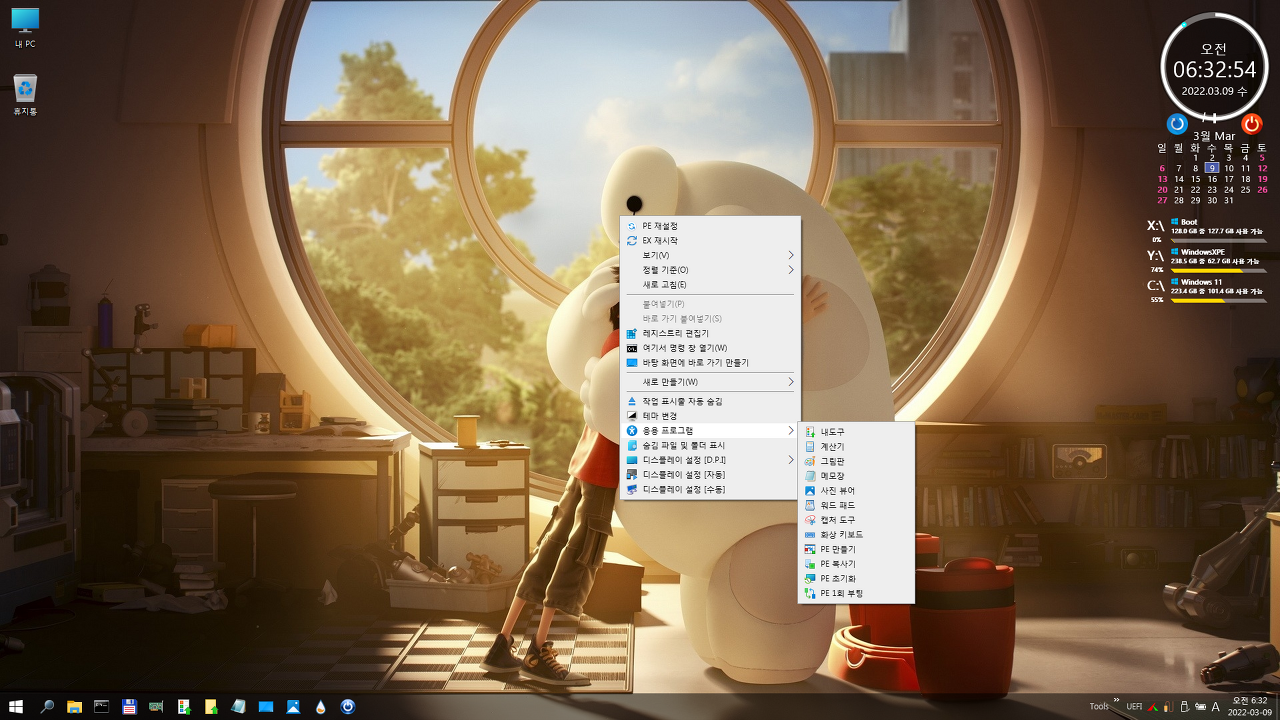The height and width of the screenshot is (720, 1280).
Task: Choose 여기서 명령 창 열기(W)
Action: click(710, 348)
